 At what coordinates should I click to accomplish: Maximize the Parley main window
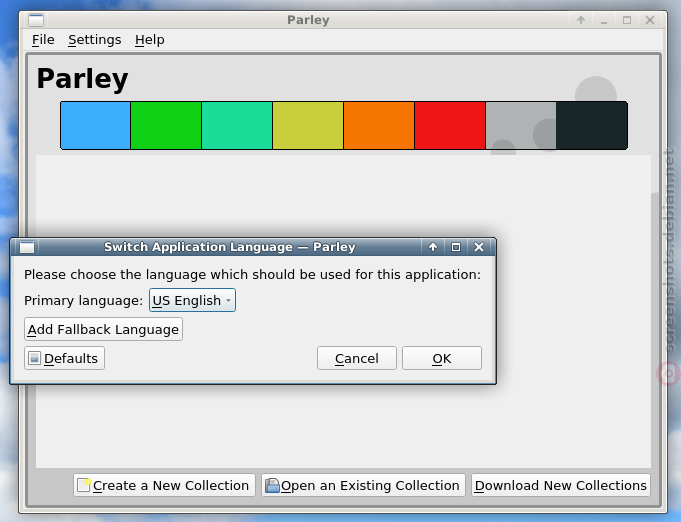point(627,20)
